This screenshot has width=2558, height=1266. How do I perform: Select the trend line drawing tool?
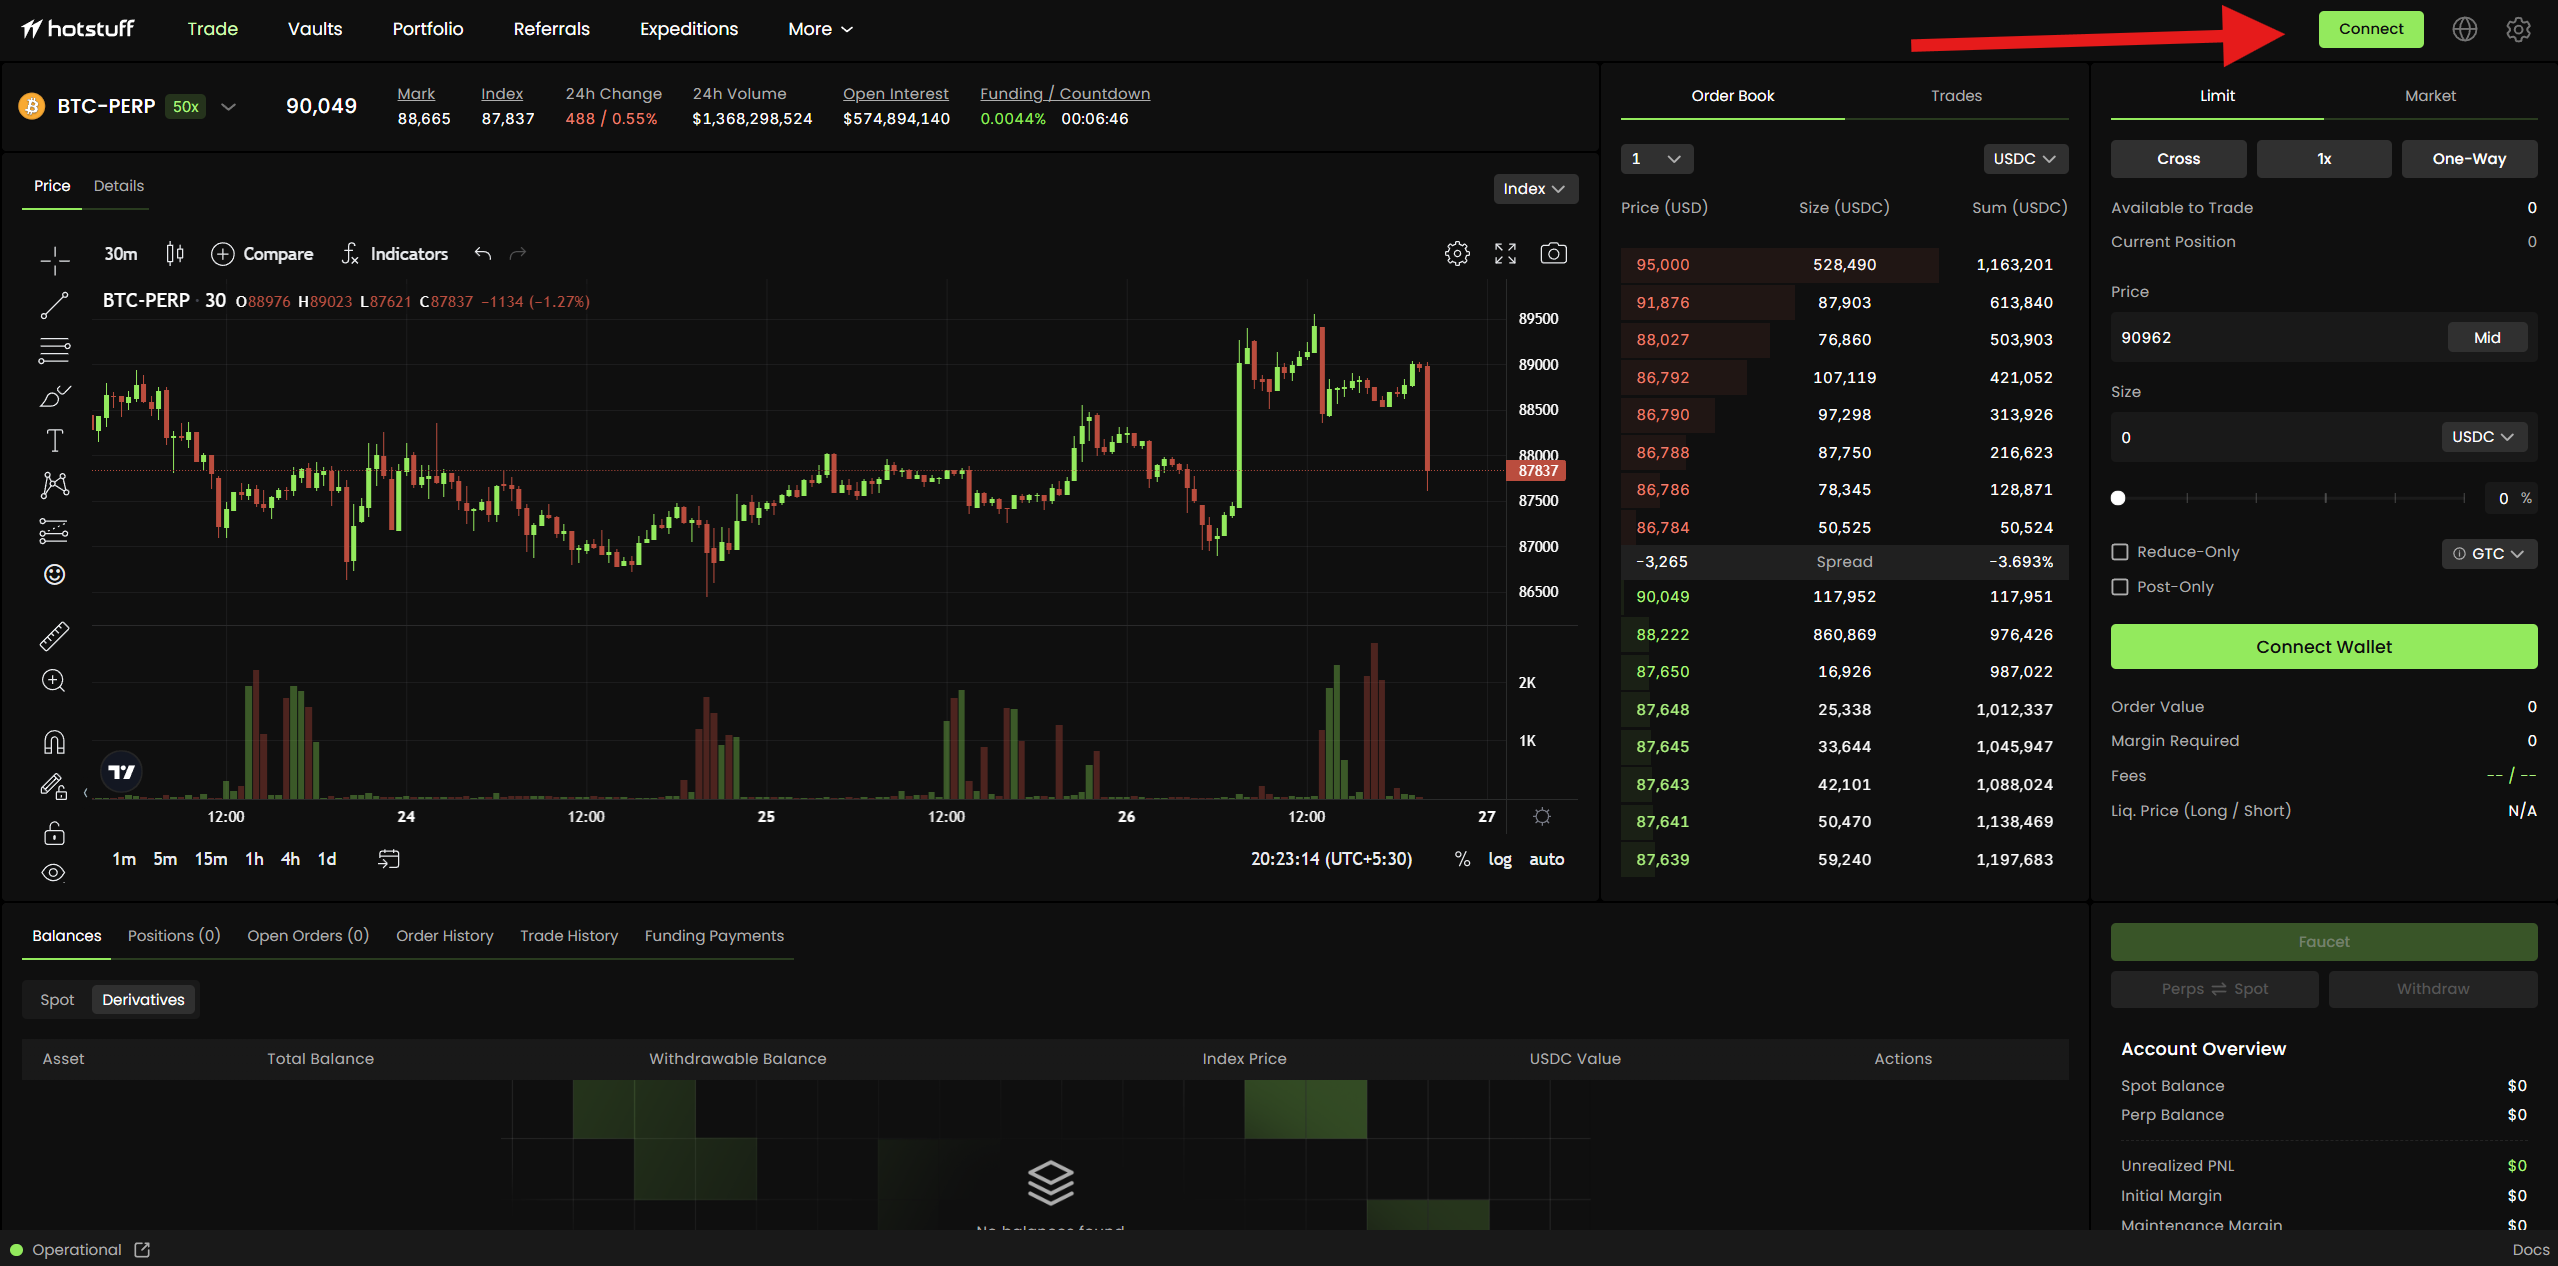pos(54,305)
